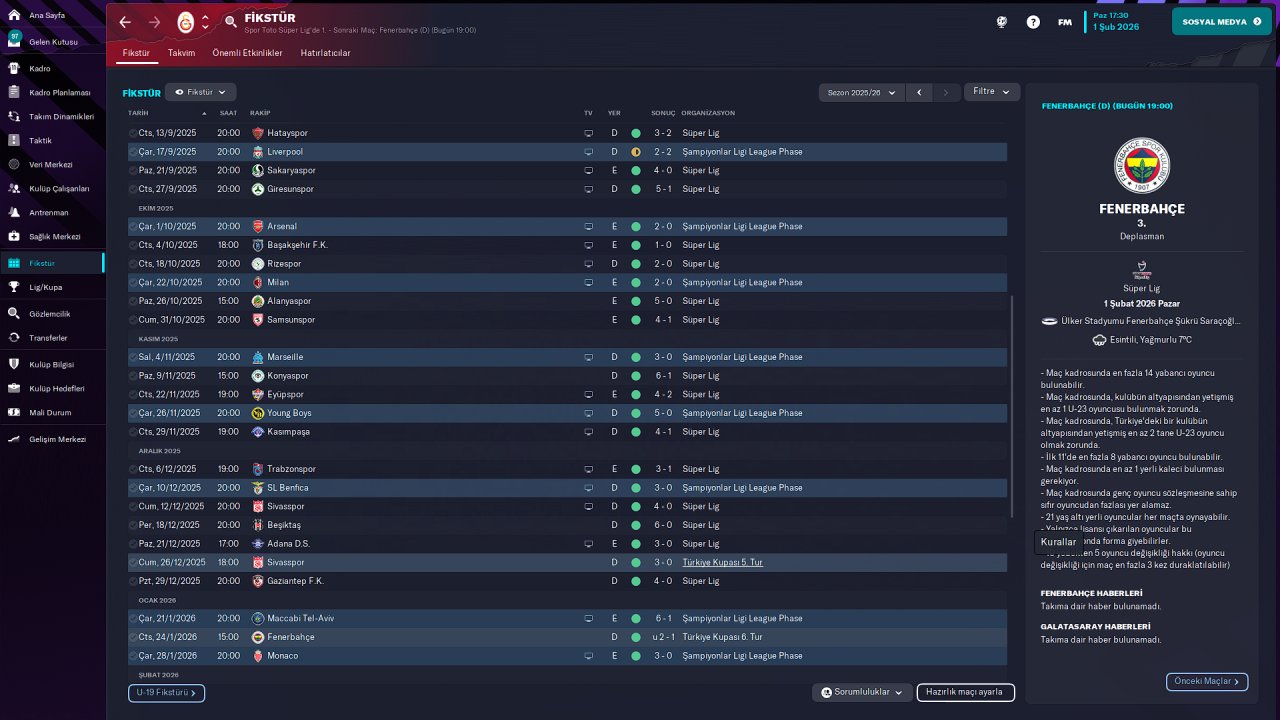
Task: Click Hazırlık maçı ayarla button
Action: [x=964, y=692]
